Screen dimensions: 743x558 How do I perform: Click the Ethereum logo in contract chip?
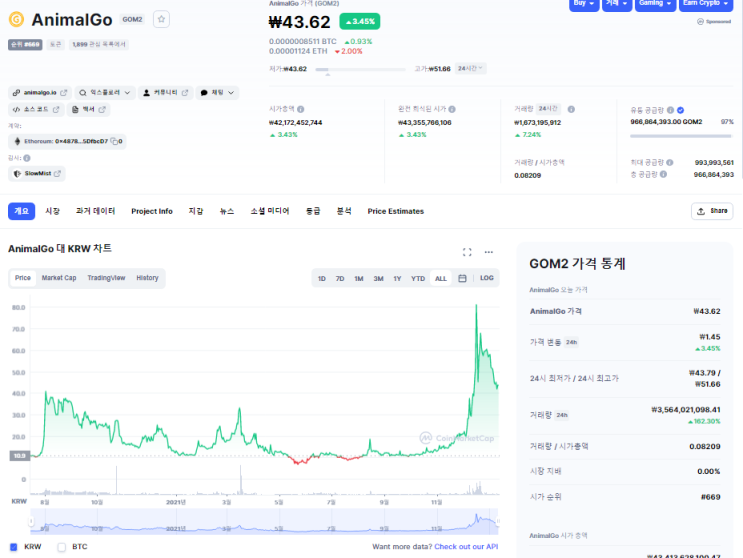[18, 141]
